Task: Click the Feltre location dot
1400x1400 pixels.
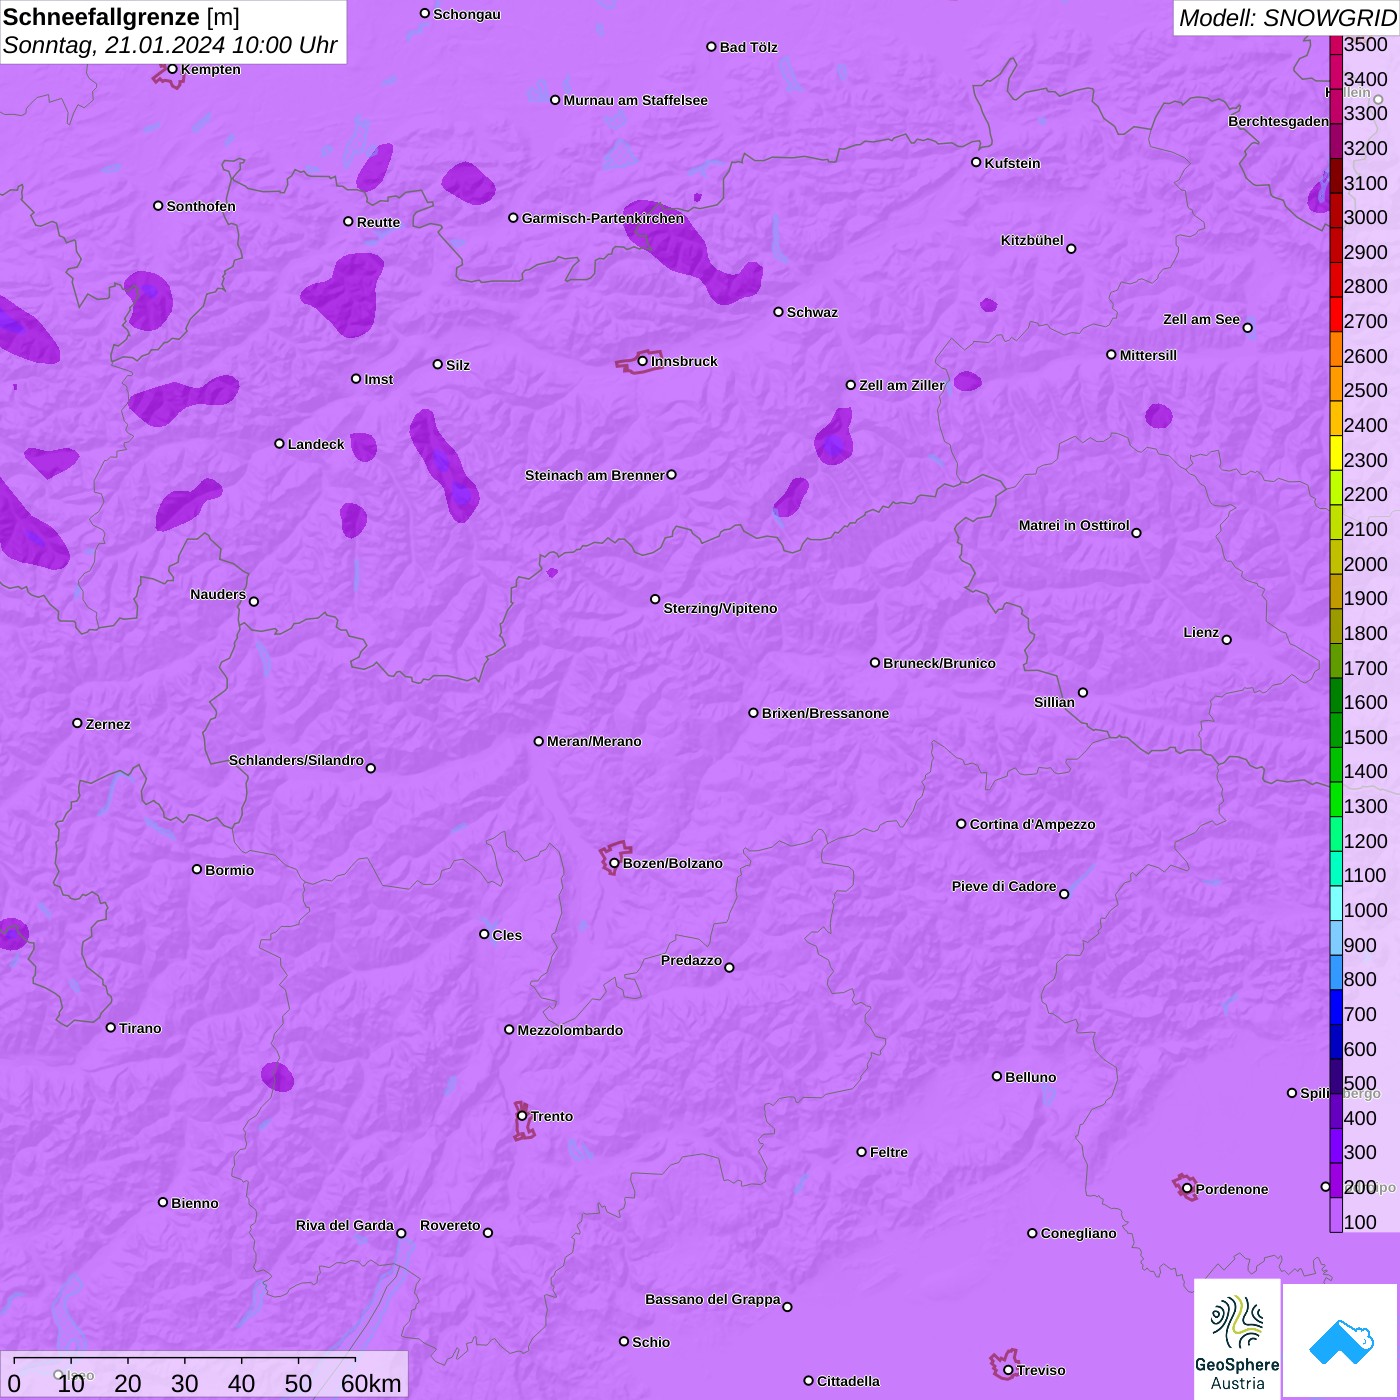Action: point(861,1152)
